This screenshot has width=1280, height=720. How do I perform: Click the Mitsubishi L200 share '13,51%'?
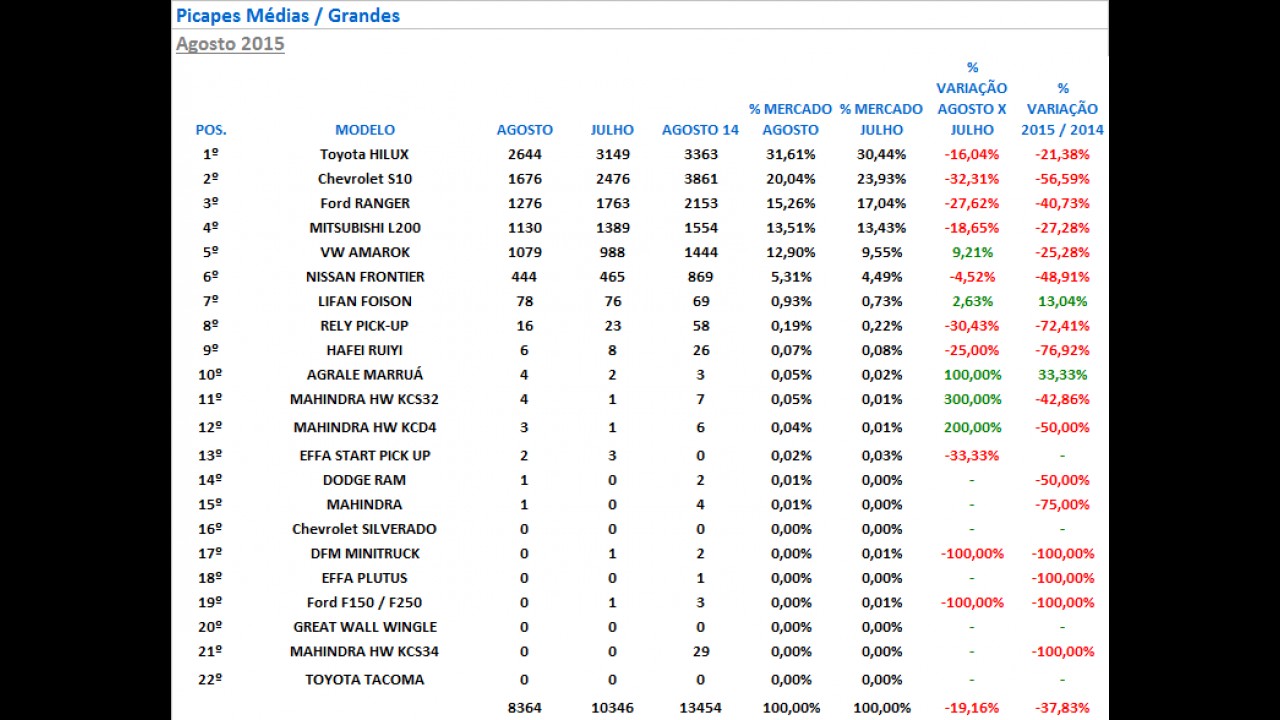790,228
